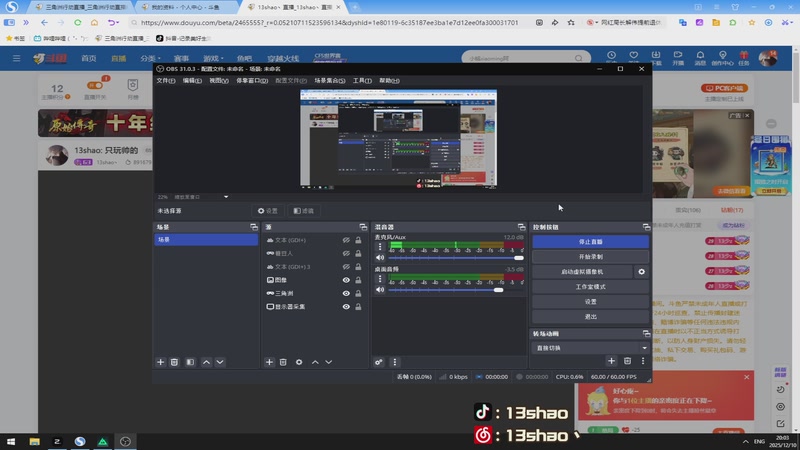The height and width of the screenshot is (450, 800).
Task: Open 麦克风/Aux channel three-dot options
Action: click(380, 246)
